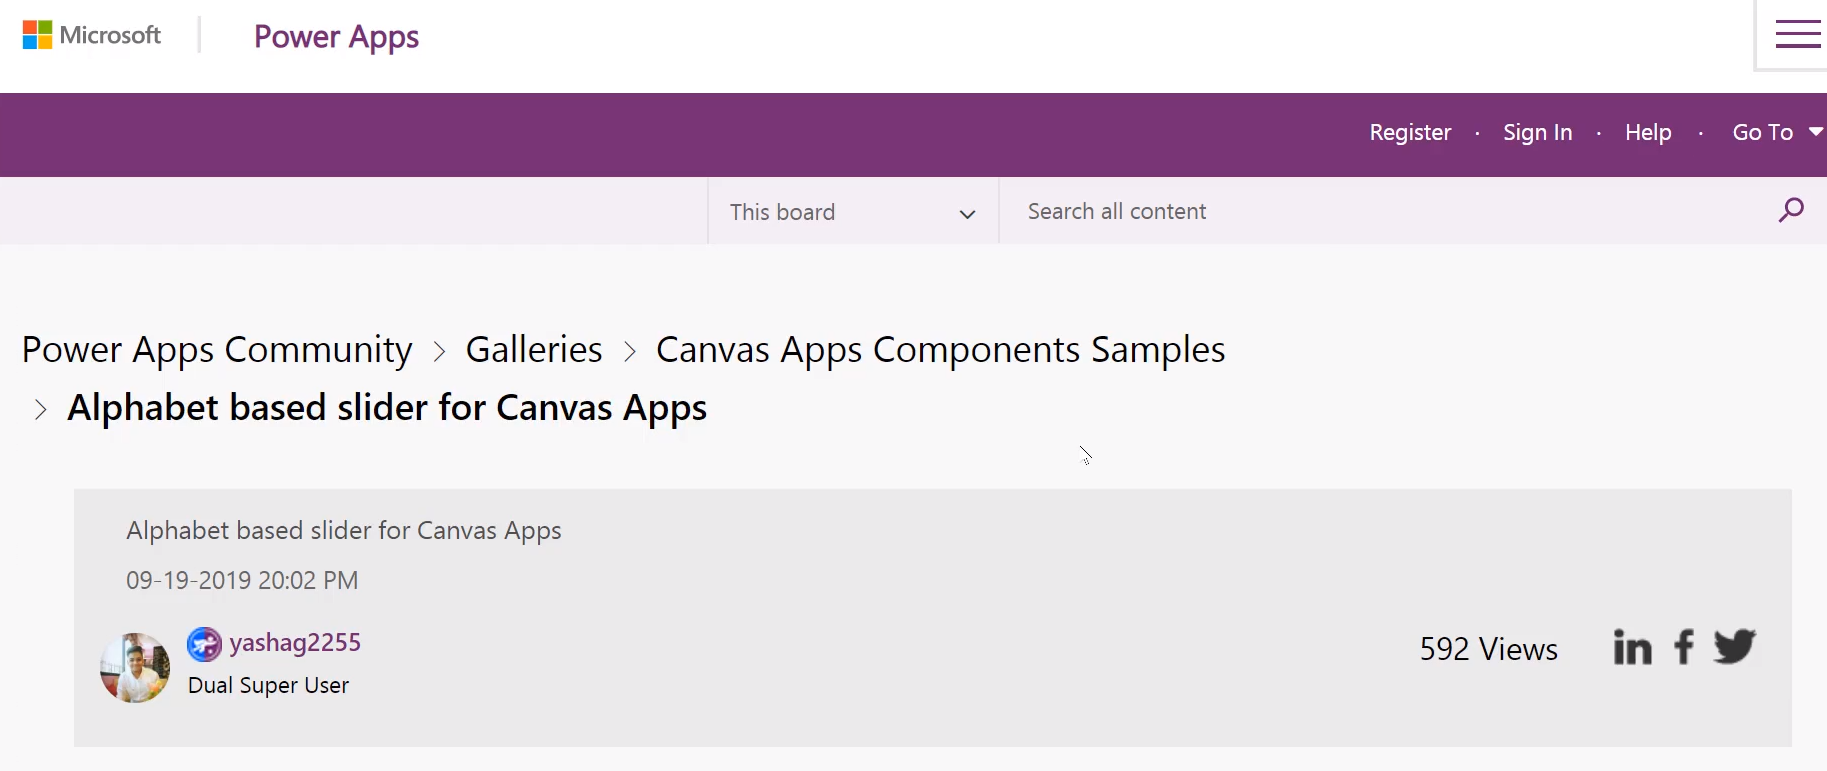Image resolution: width=1827 pixels, height=771 pixels.
Task: Open the Help link
Action: (1648, 132)
